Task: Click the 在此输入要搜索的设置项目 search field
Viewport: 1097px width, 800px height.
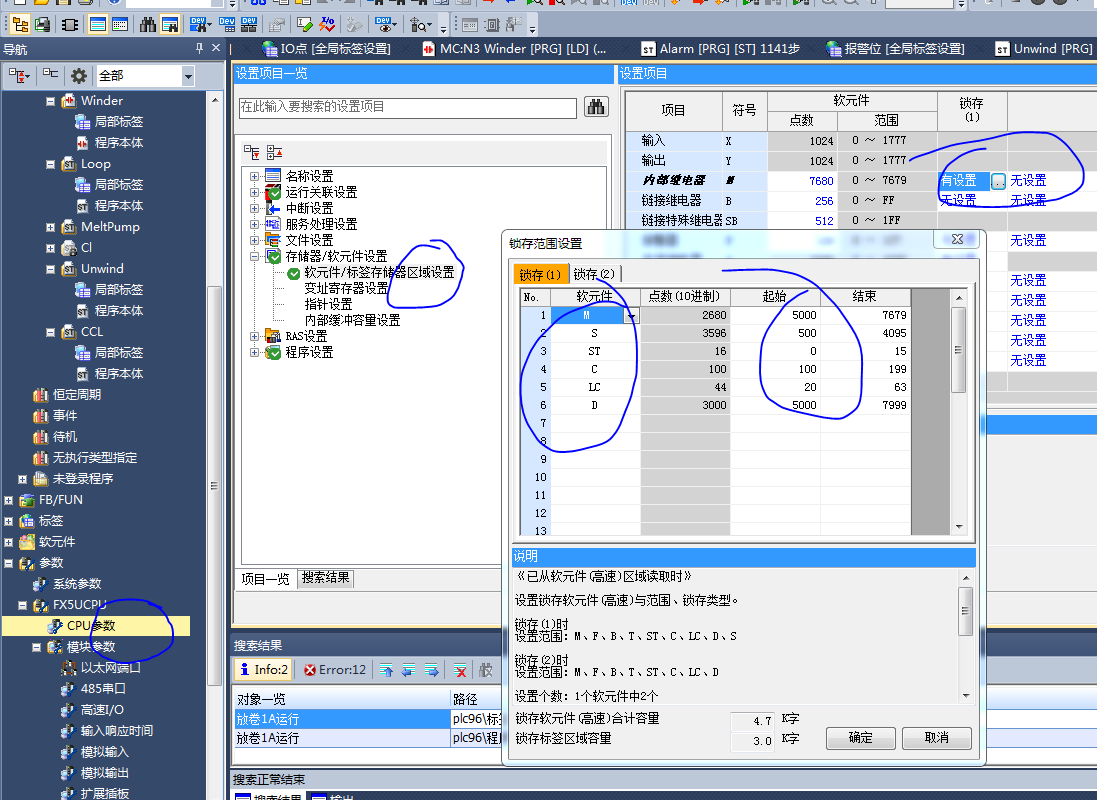Action: pyautogui.click(x=407, y=107)
